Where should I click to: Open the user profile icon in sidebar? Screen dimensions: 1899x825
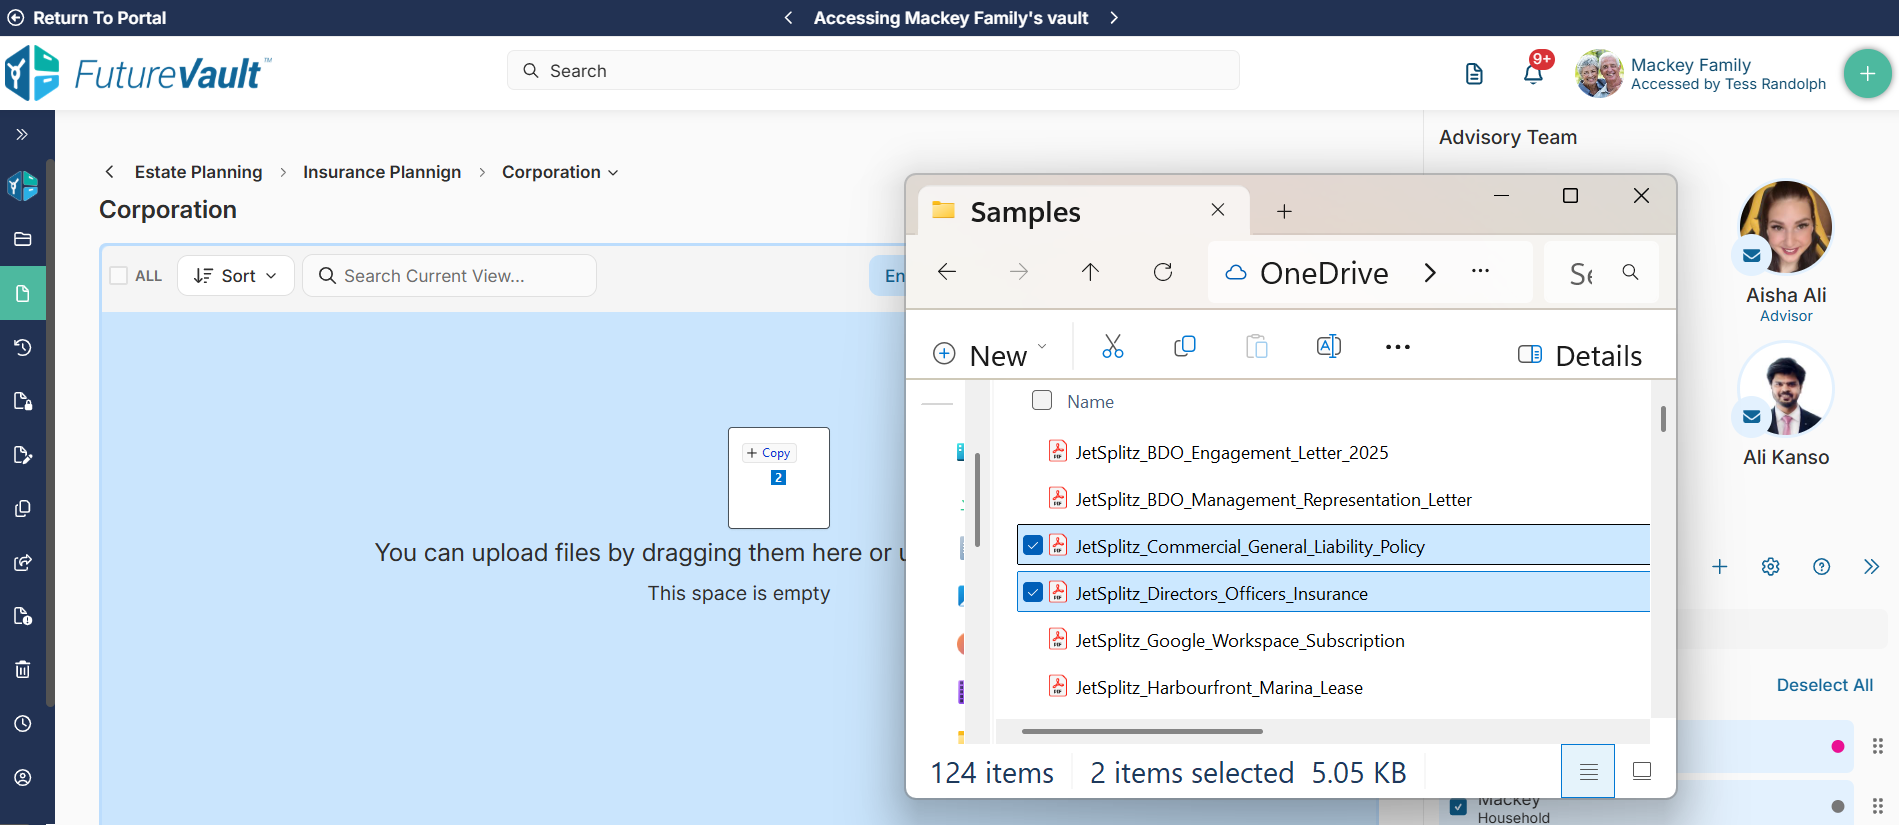(22, 777)
